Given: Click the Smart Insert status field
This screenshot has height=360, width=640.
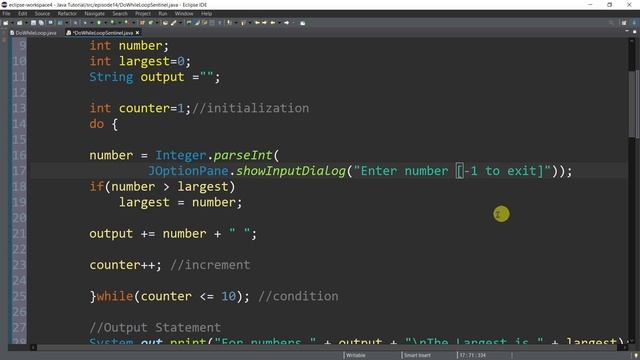Looking at the screenshot, I should coord(417,355).
